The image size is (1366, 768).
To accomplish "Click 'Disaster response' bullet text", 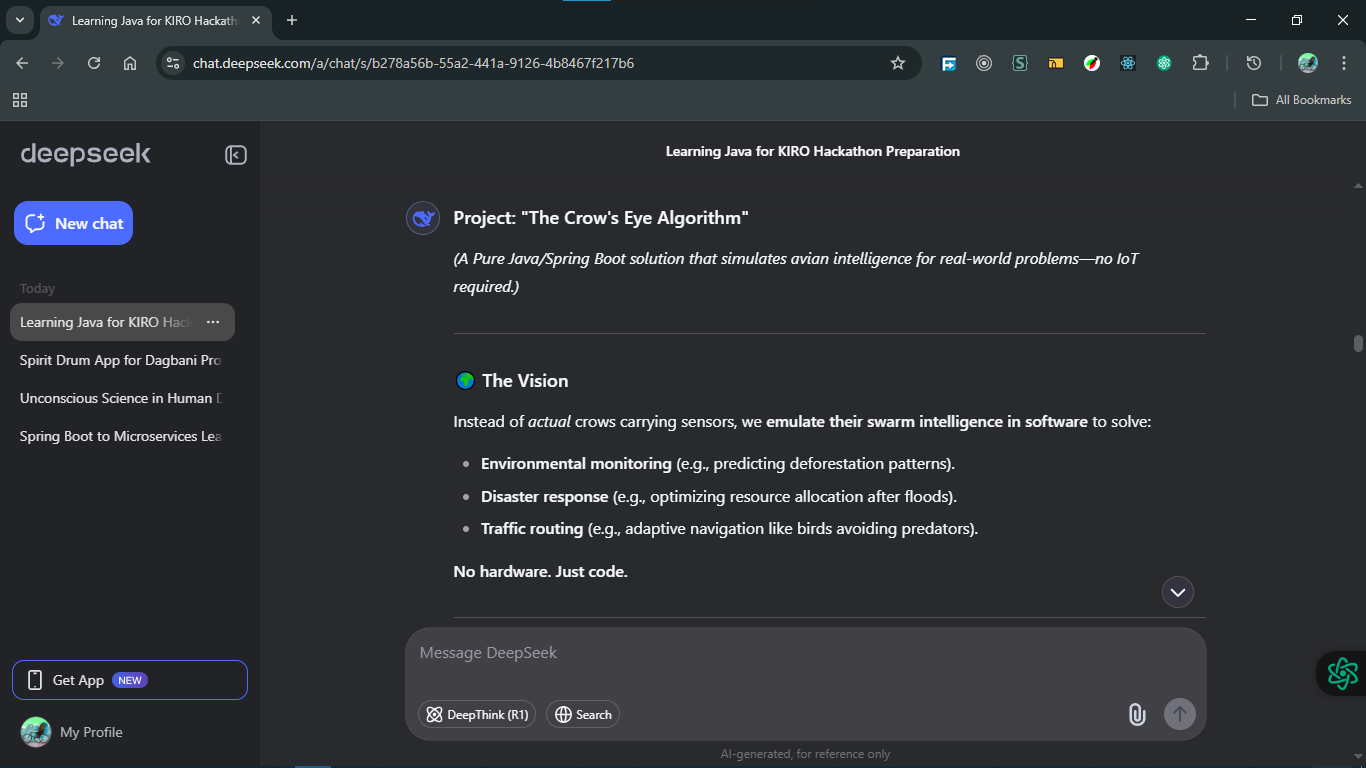I will point(545,497).
